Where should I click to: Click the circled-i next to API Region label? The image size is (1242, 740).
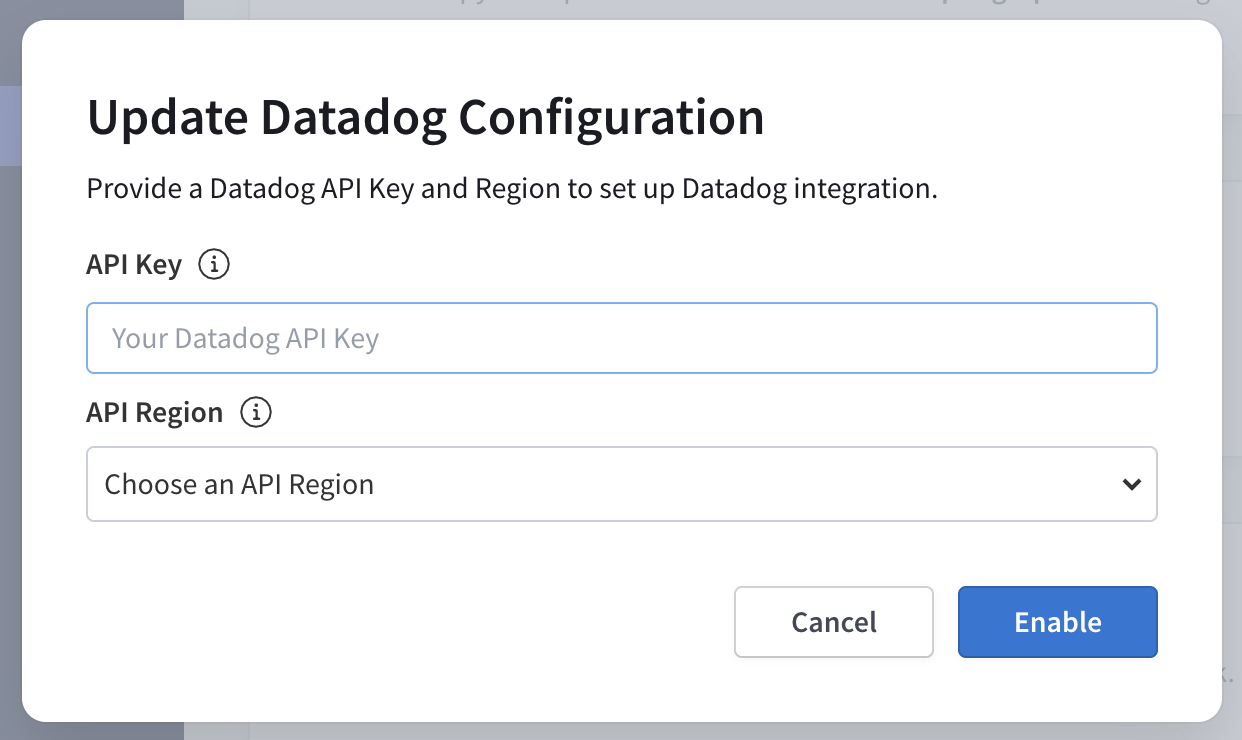[x=256, y=411]
